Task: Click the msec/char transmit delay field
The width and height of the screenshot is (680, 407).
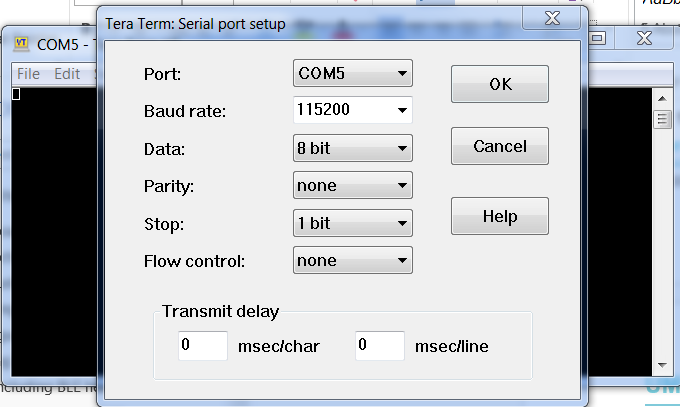Action: pos(203,345)
